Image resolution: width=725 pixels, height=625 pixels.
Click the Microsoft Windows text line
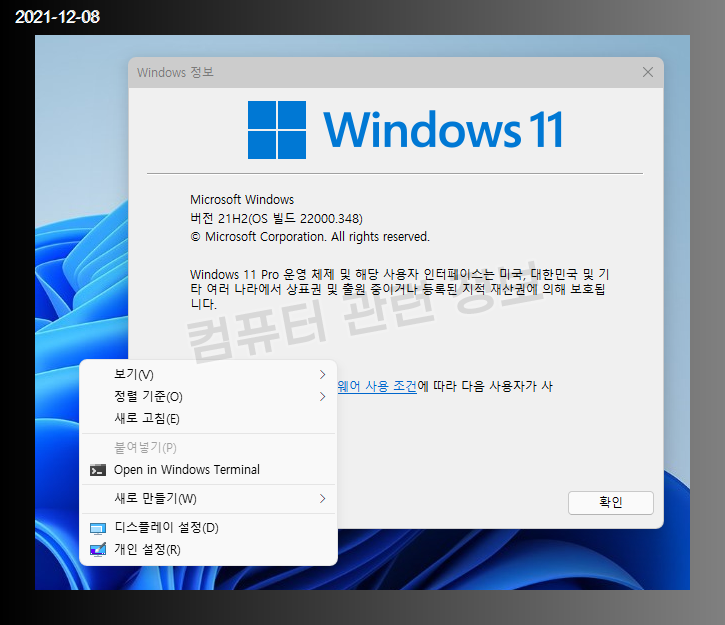point(242,200)
